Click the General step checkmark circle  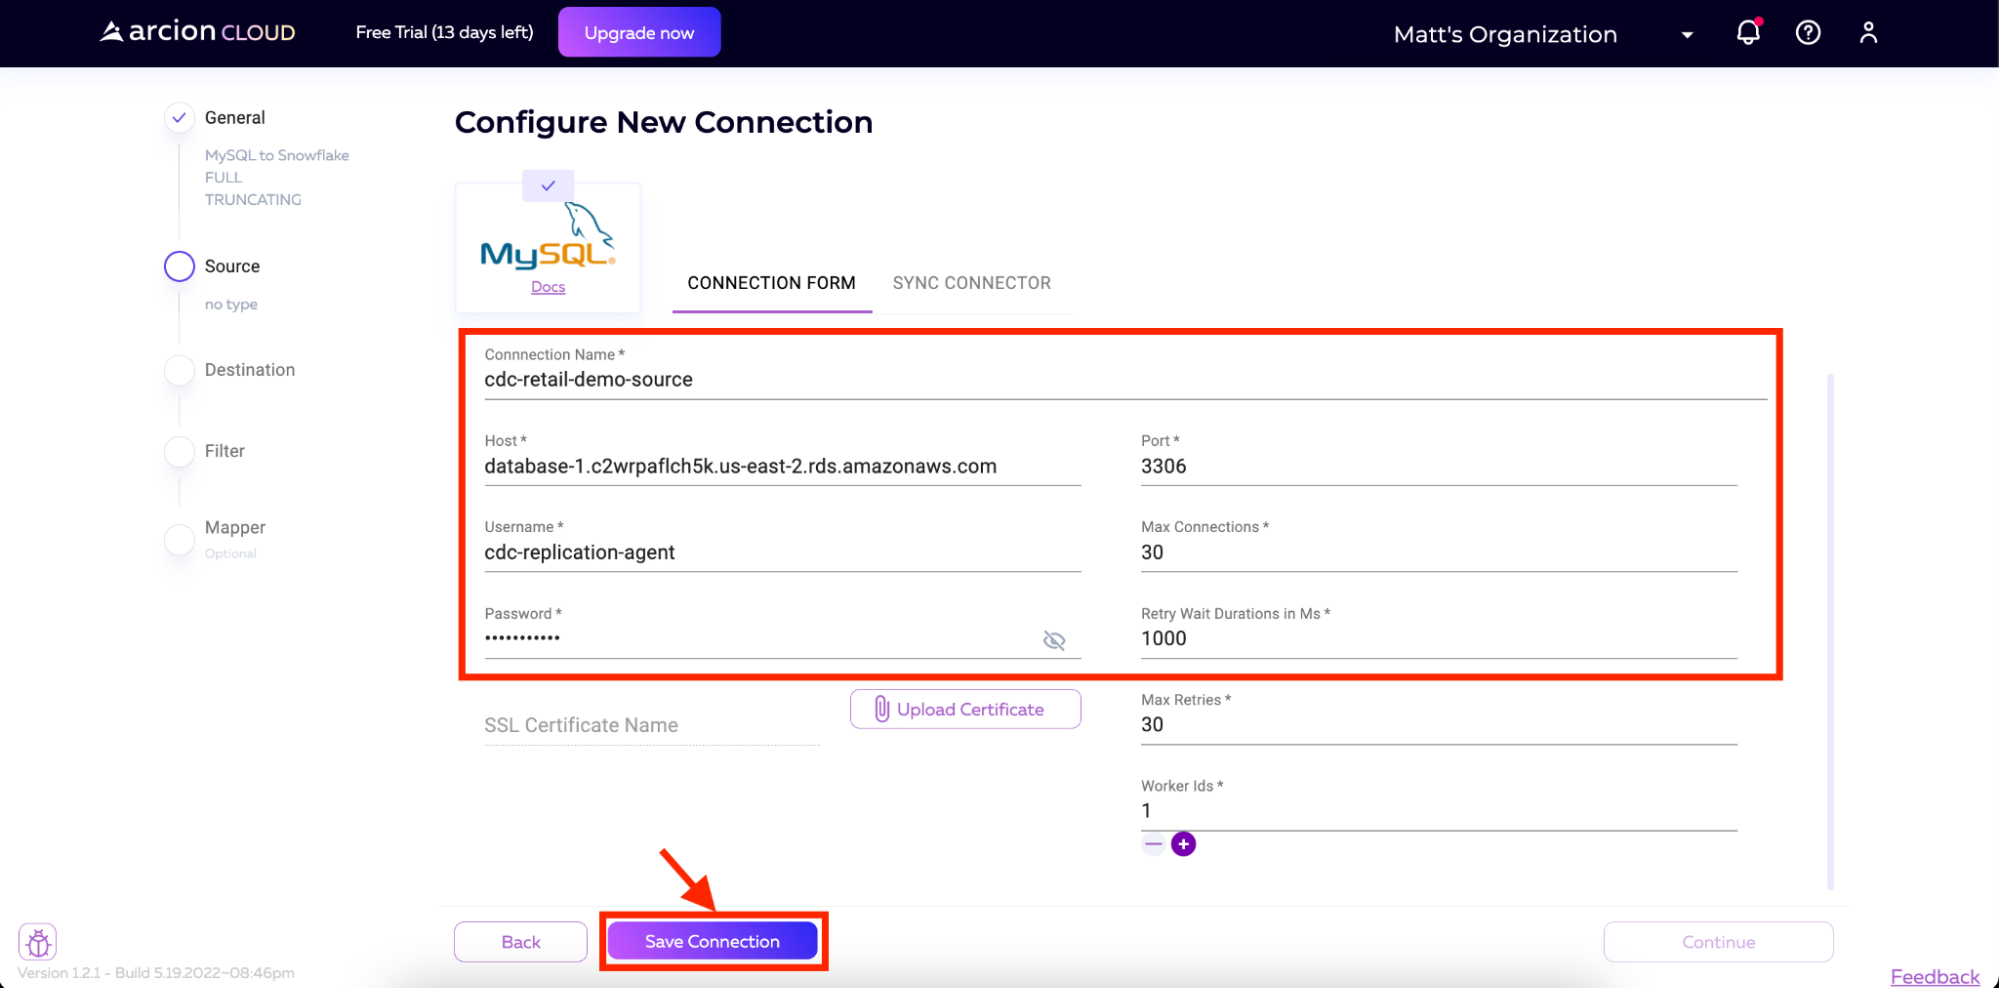(x=179, y=118)
